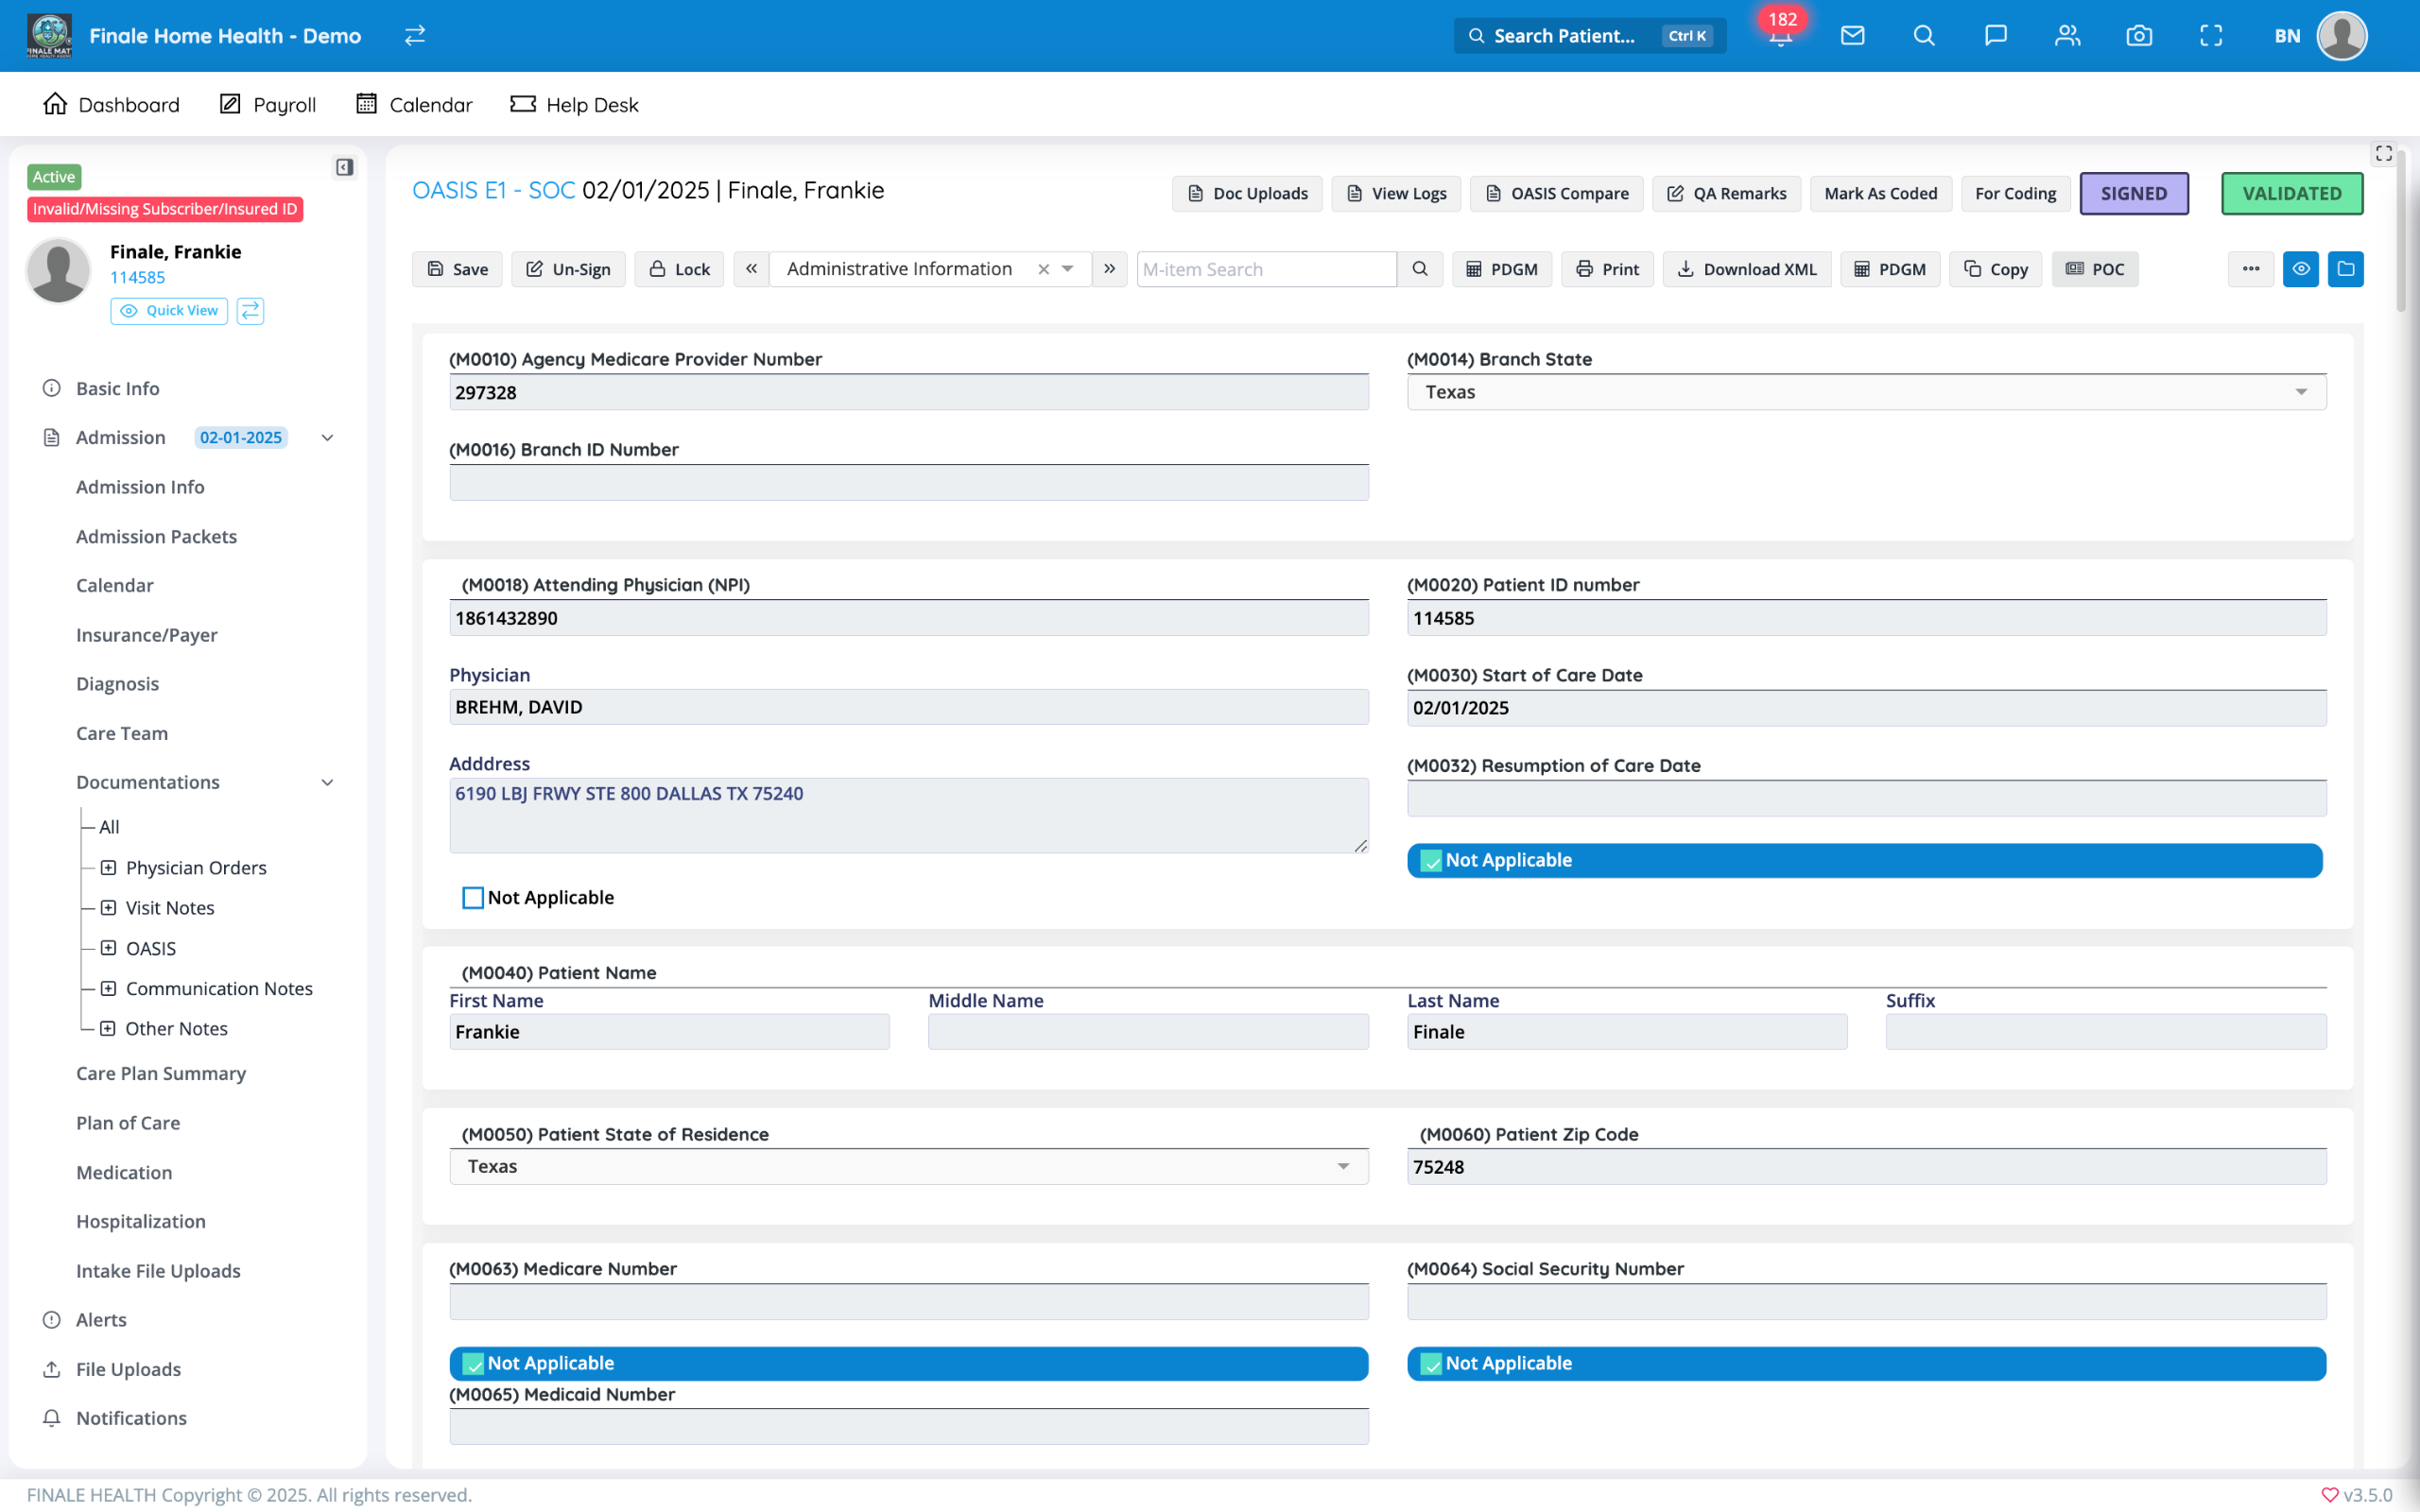Viewport: 2420px width, 1512px height.
Task: Open the mail envelope icon
Action: (x=1852, y=36)
